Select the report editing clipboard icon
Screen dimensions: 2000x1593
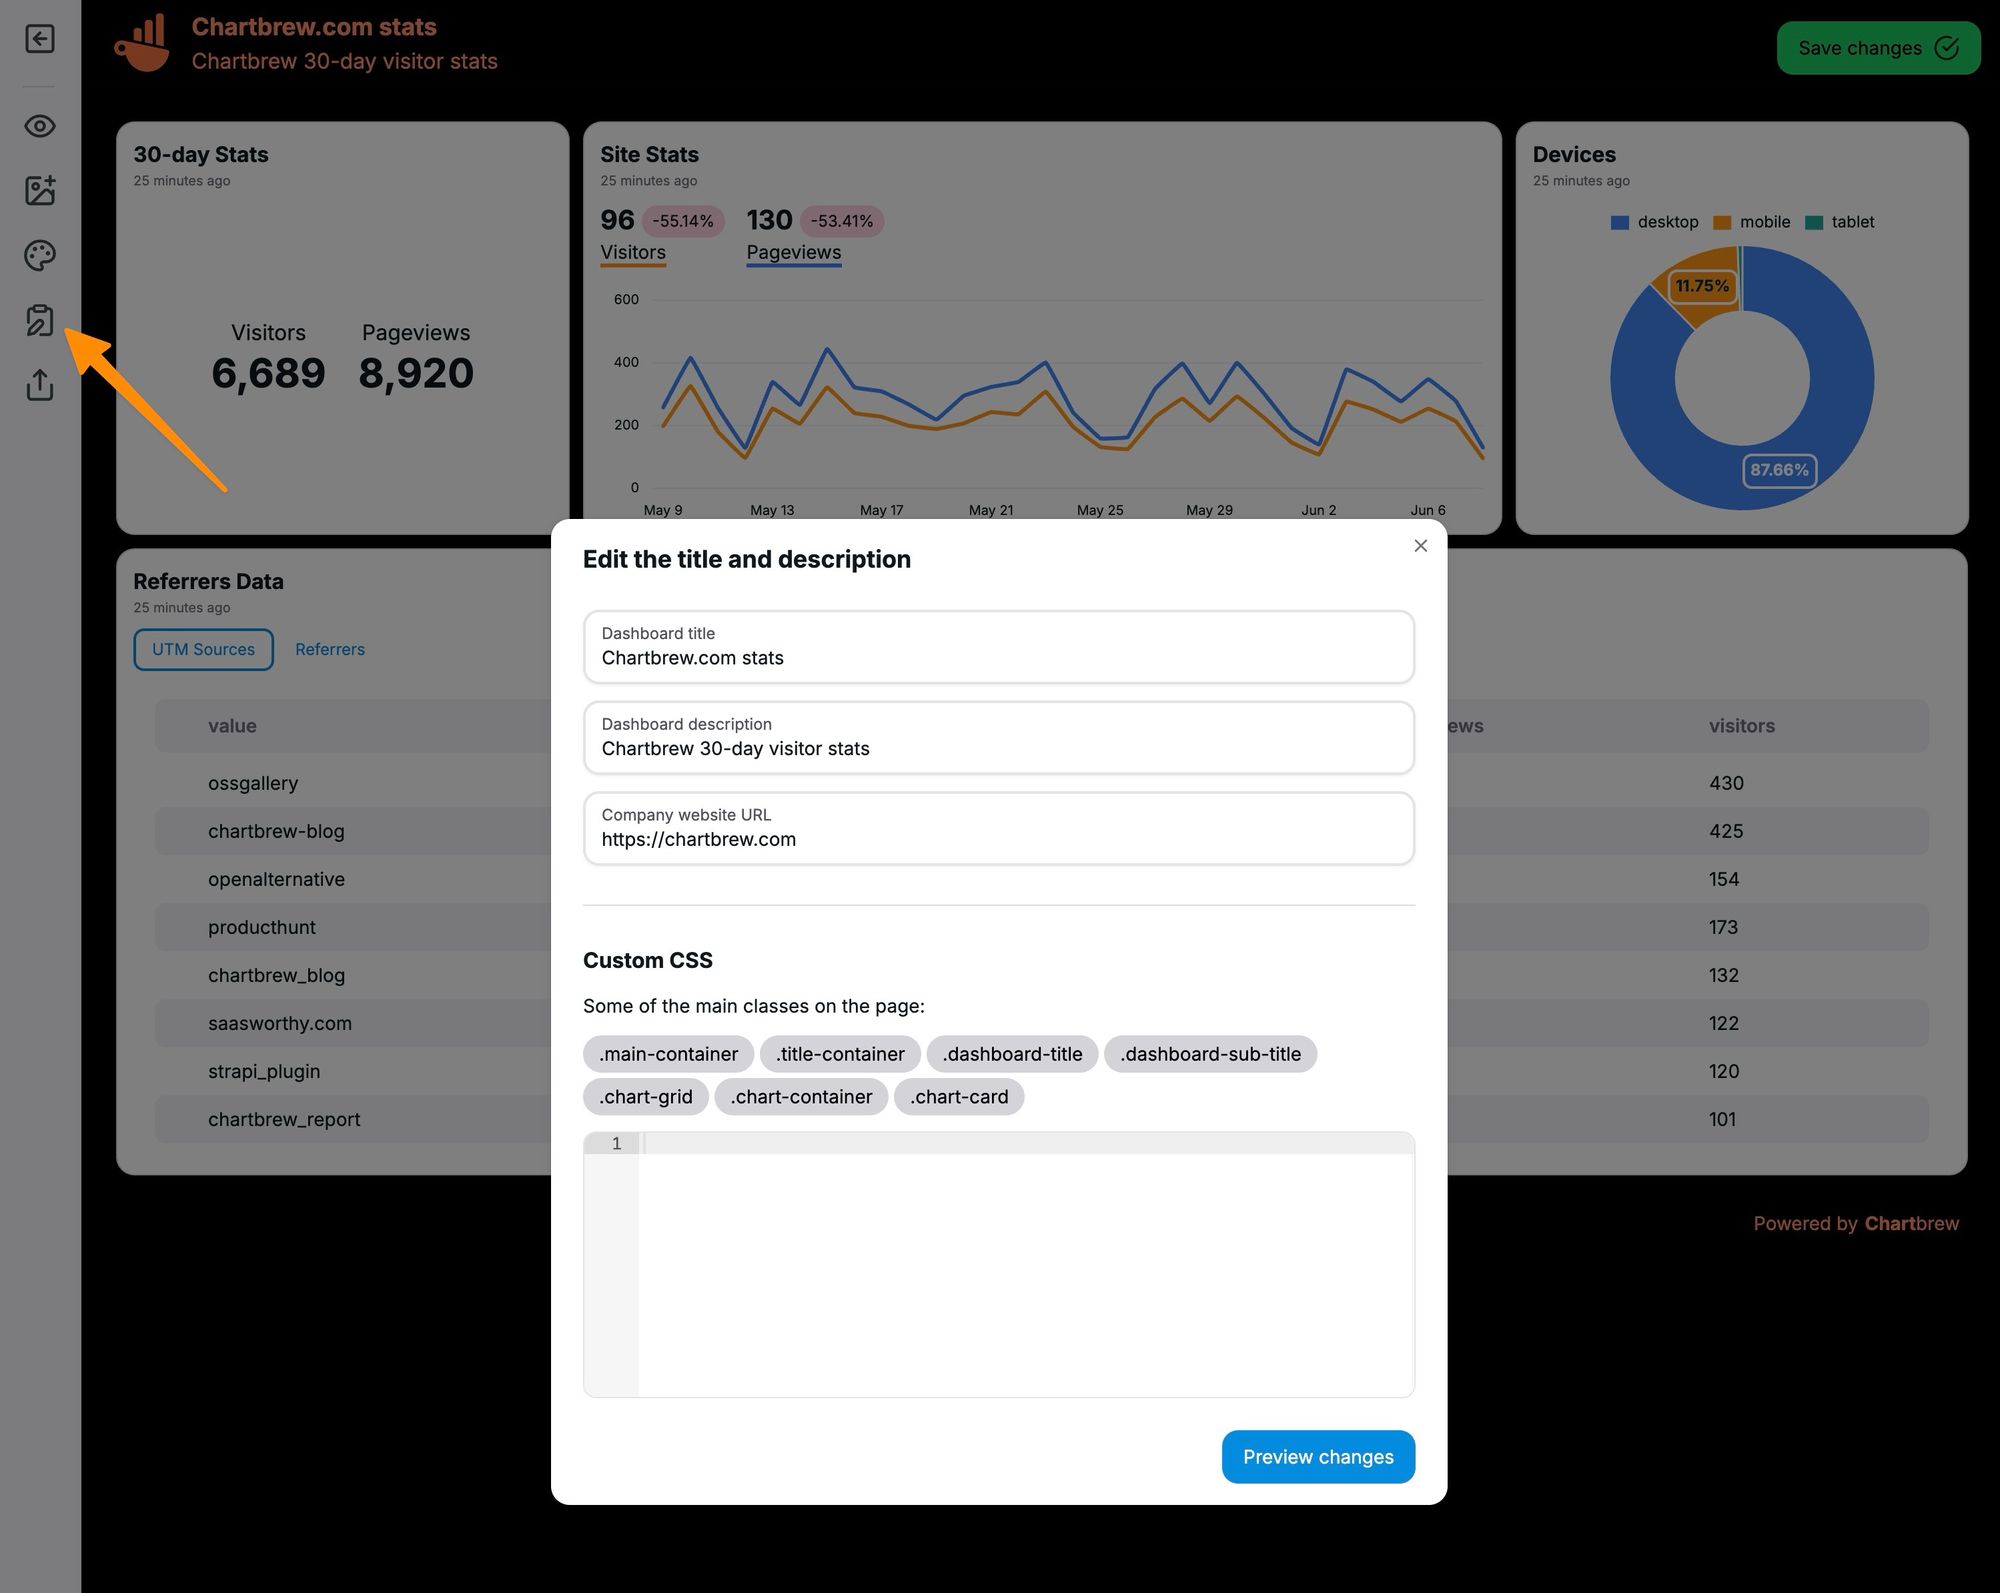pos(40,320)
